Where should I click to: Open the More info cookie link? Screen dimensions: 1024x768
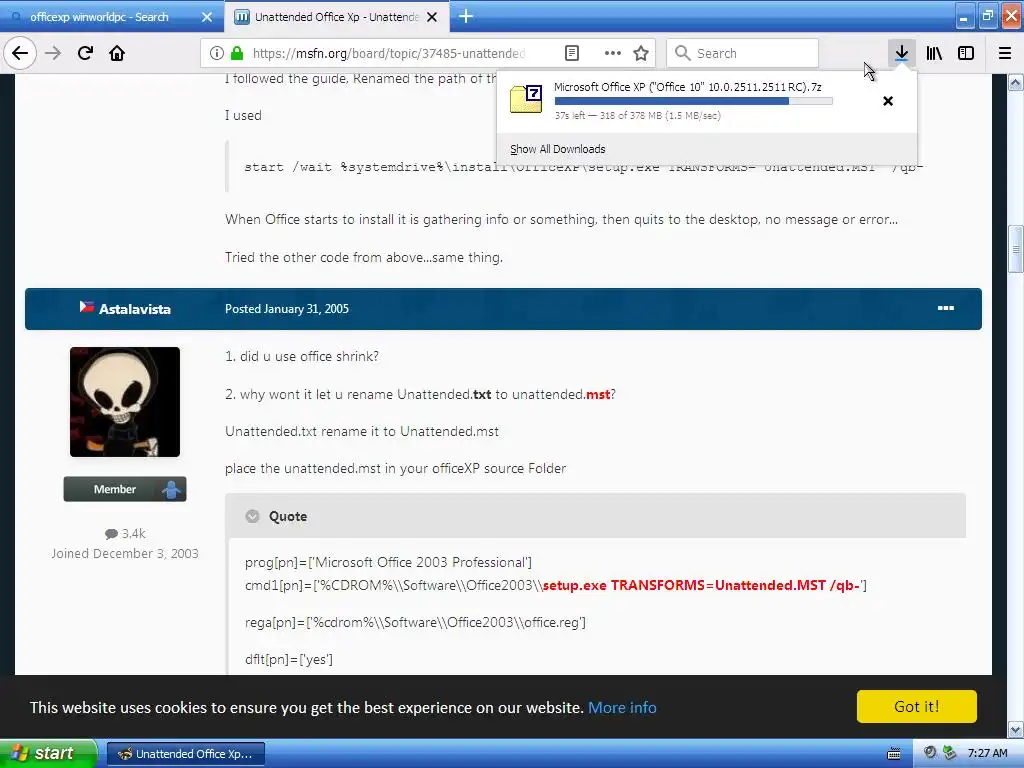click(622, 708)
